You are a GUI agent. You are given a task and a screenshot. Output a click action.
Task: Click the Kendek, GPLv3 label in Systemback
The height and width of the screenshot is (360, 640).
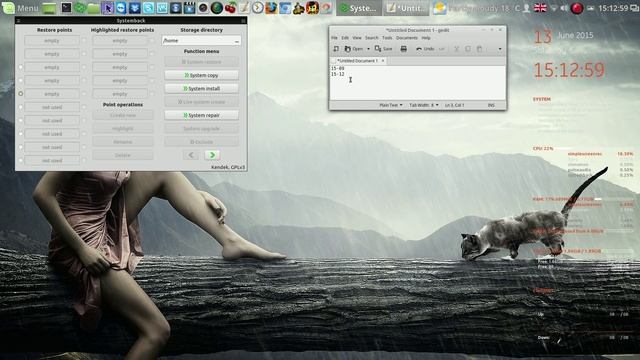228,167
